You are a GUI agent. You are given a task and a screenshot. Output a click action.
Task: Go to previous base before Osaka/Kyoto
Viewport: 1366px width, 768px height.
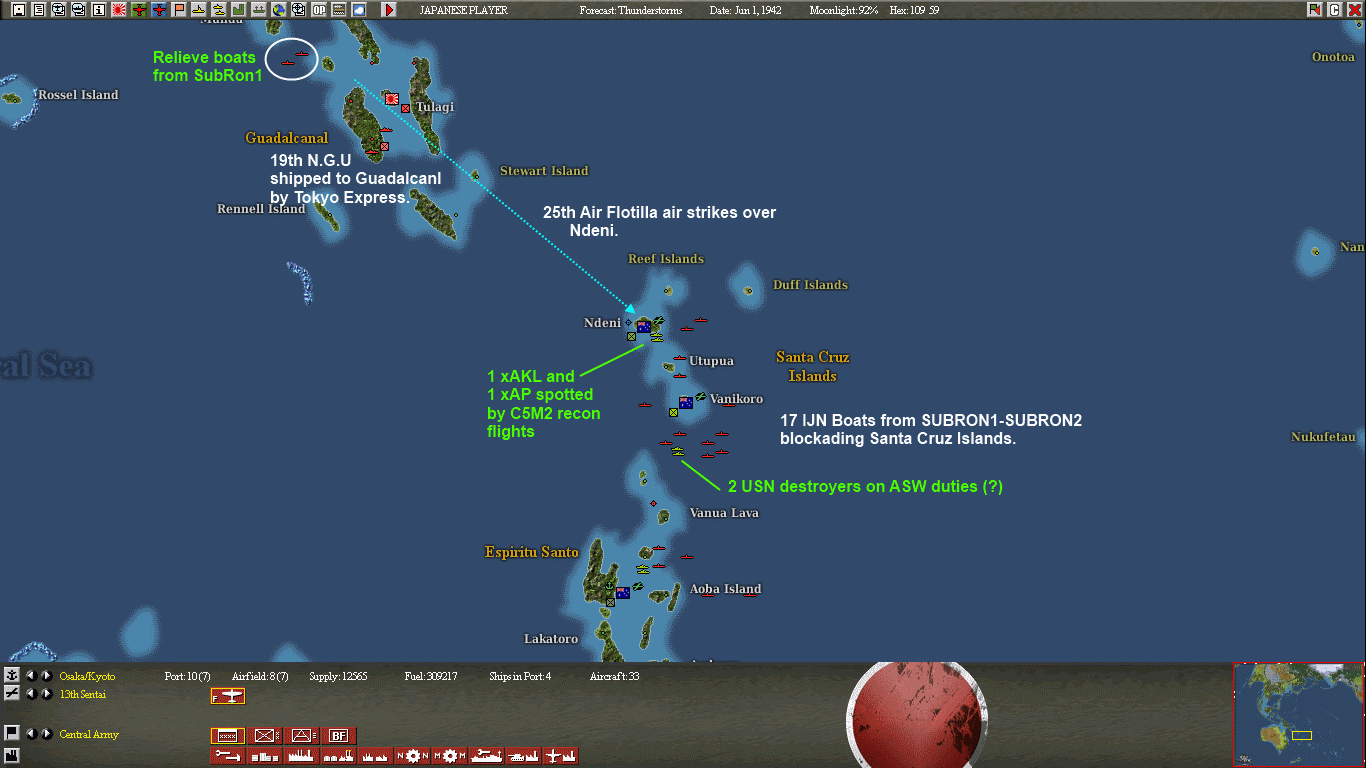point(31,676)
